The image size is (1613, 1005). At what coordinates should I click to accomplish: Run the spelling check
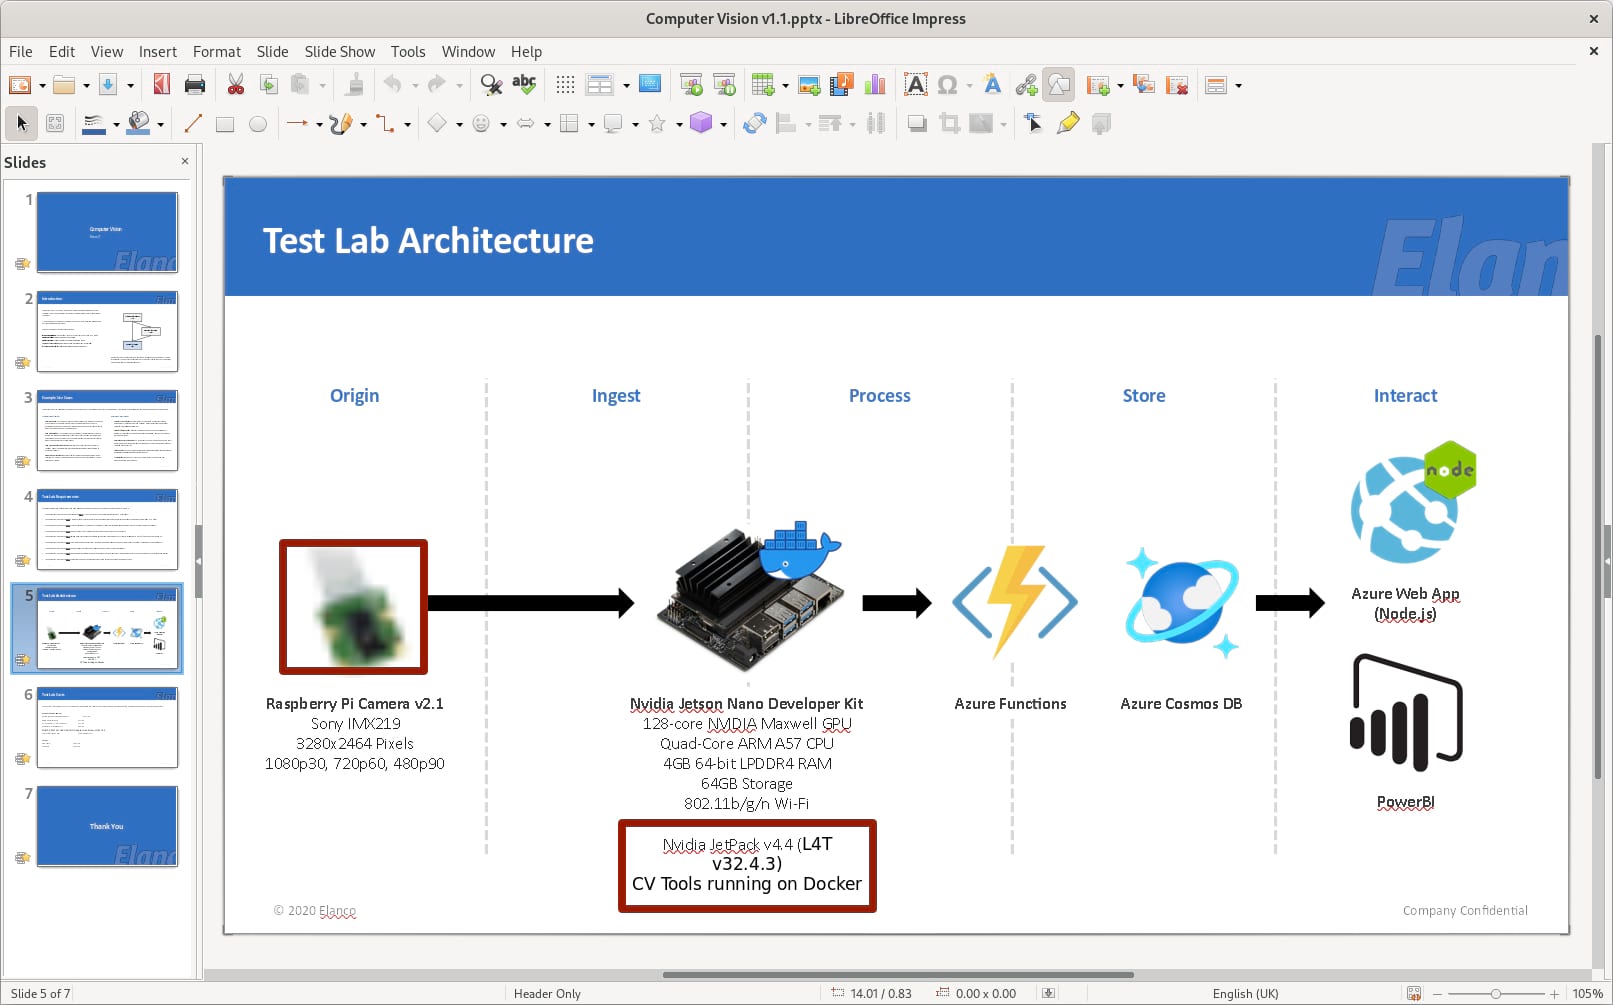pyautogui.click(x=524, y=85)
